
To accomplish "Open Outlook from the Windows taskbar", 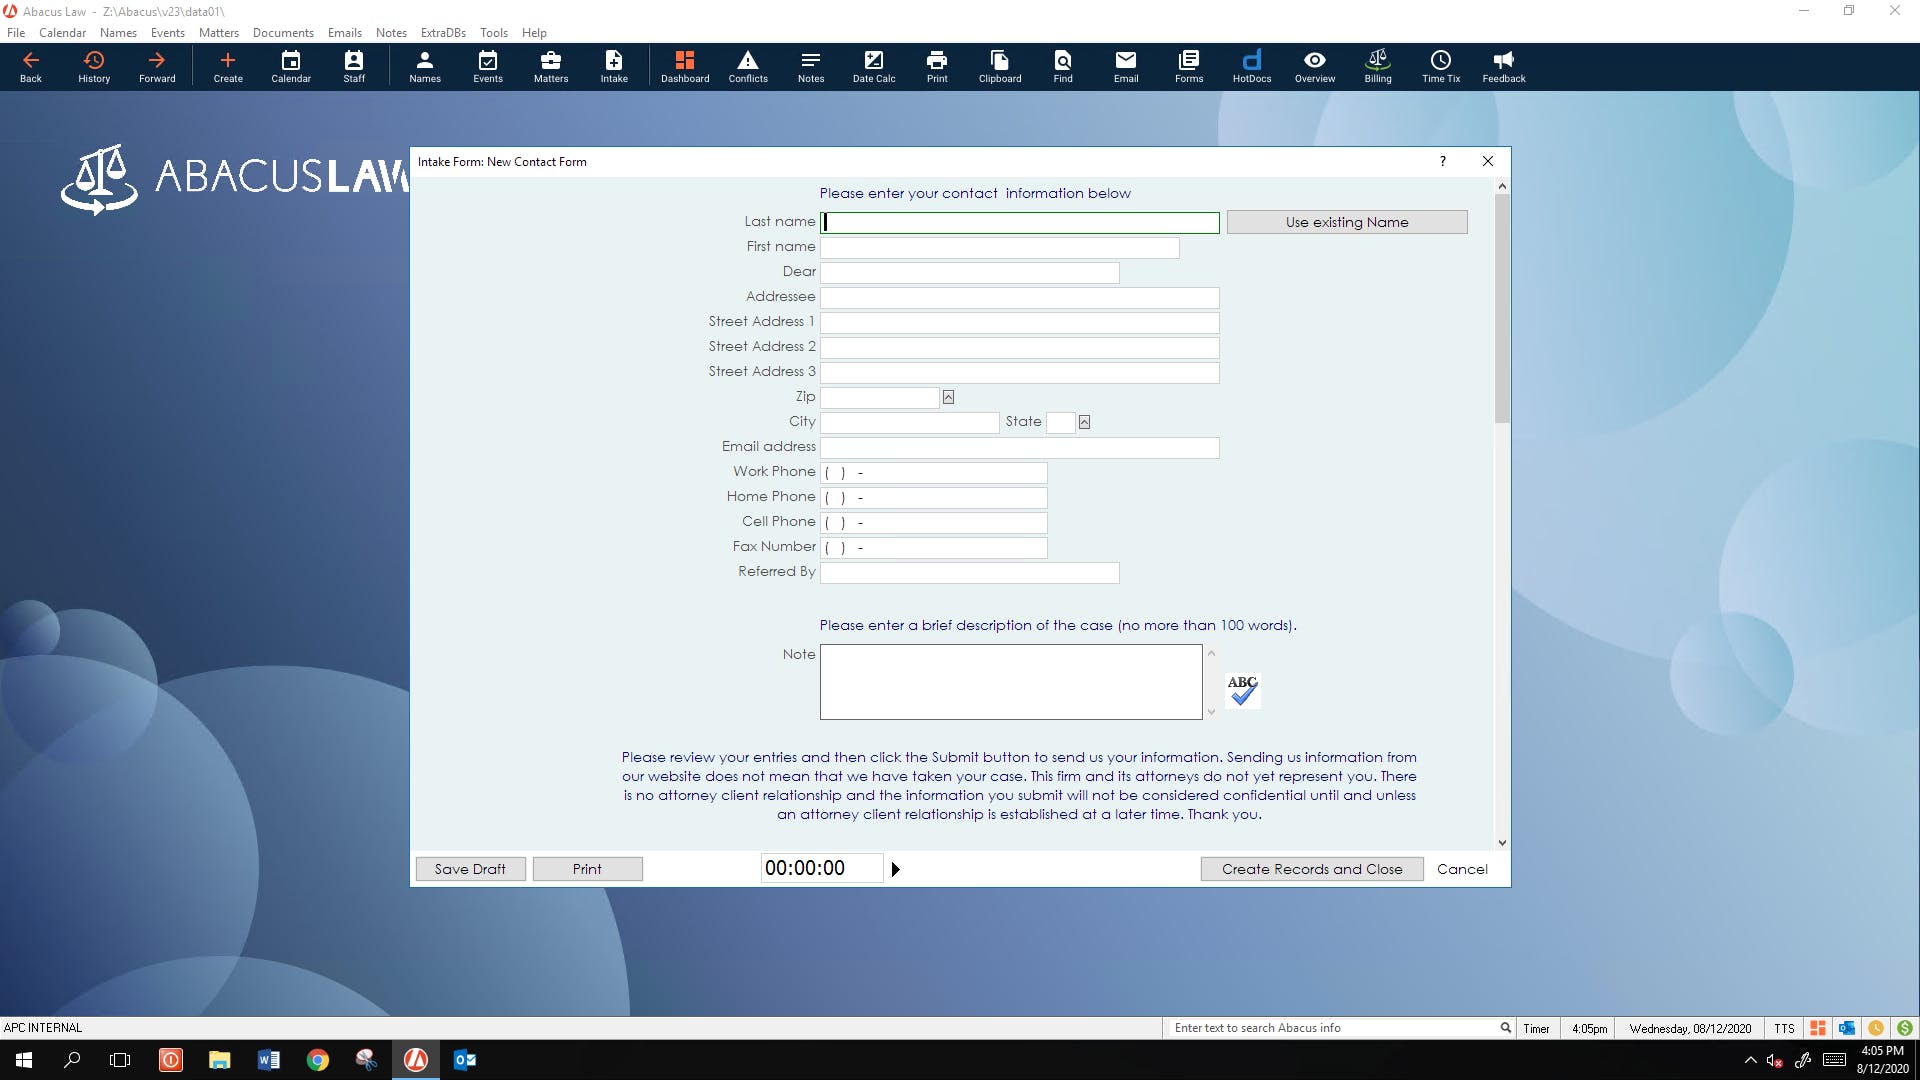I will (x=465, y=1060).
